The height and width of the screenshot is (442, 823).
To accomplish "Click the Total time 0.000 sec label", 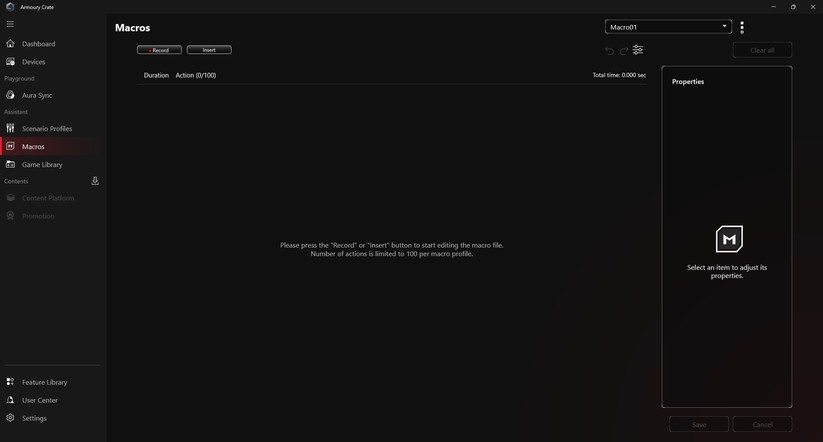I will pos(619,75).
